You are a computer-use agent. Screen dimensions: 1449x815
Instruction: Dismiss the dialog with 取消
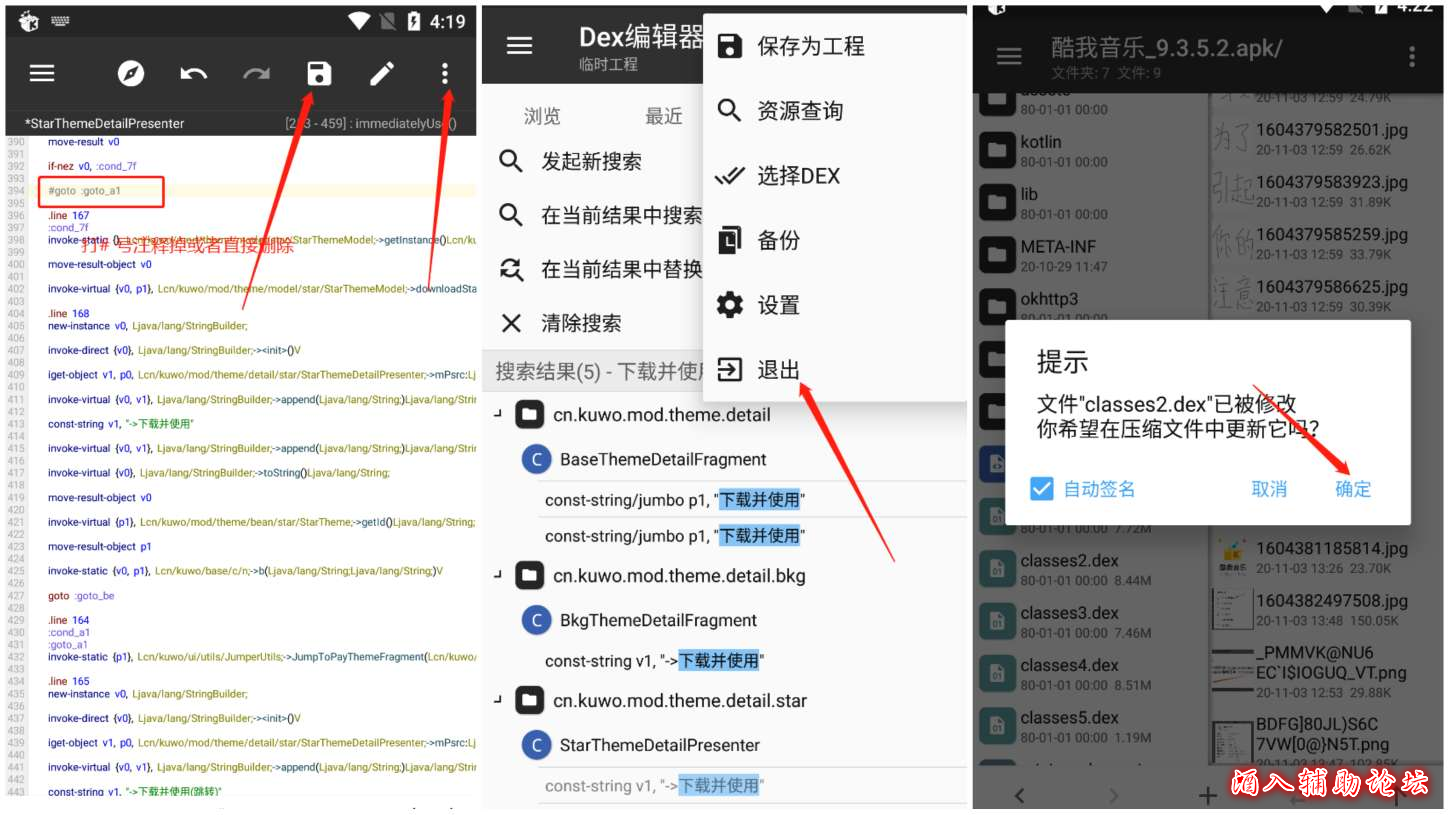(1269, 489)
